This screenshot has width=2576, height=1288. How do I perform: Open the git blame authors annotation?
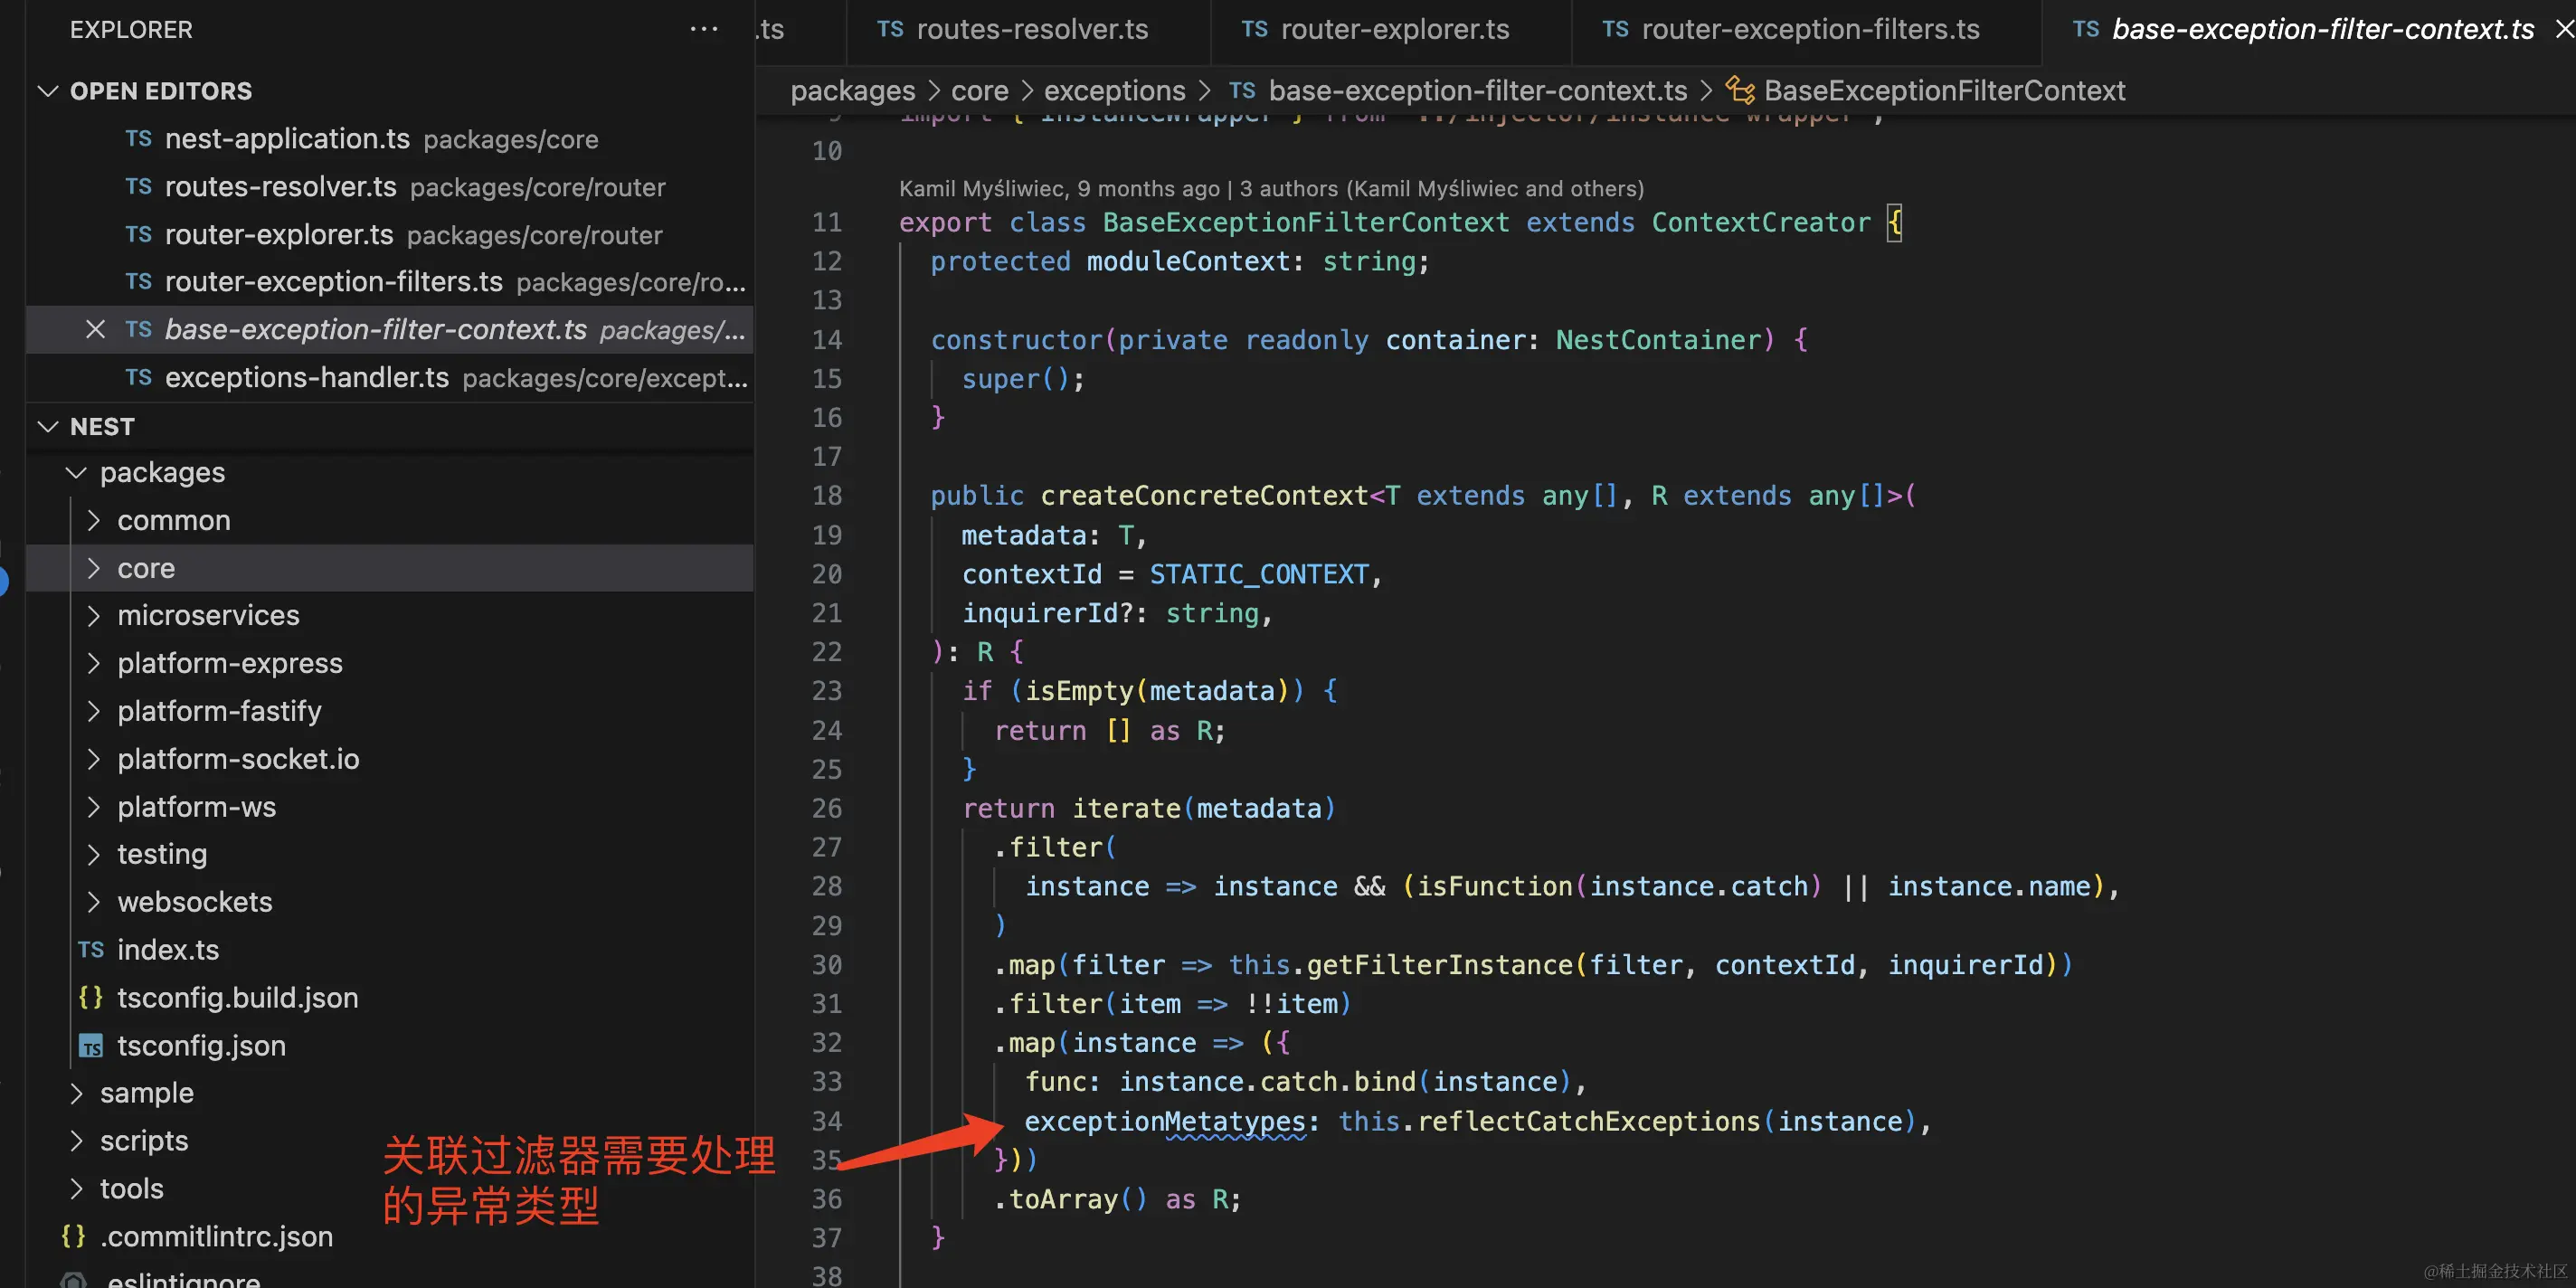(1271, 189)
